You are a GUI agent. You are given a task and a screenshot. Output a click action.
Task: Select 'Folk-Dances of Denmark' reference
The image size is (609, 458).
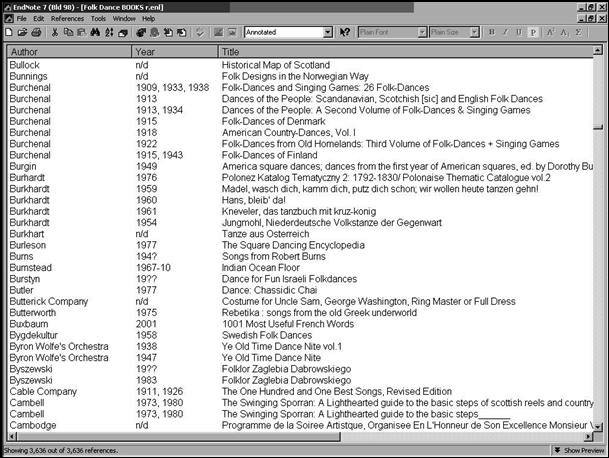[x=273, y=121]
